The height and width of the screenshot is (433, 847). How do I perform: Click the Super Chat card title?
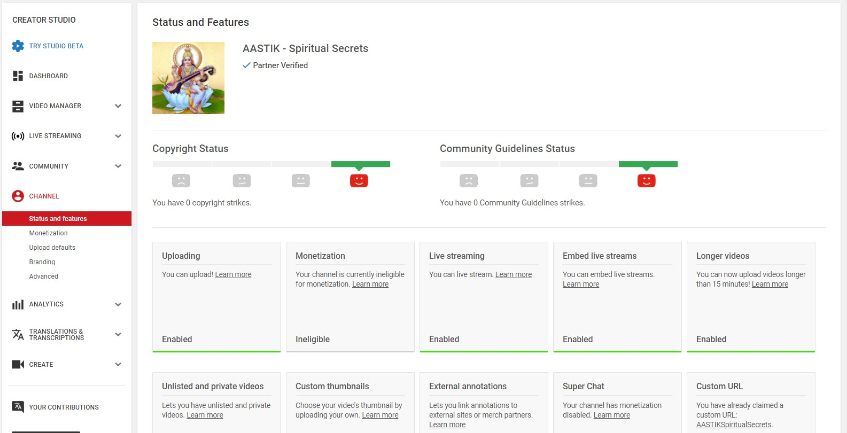coord(583,387)
